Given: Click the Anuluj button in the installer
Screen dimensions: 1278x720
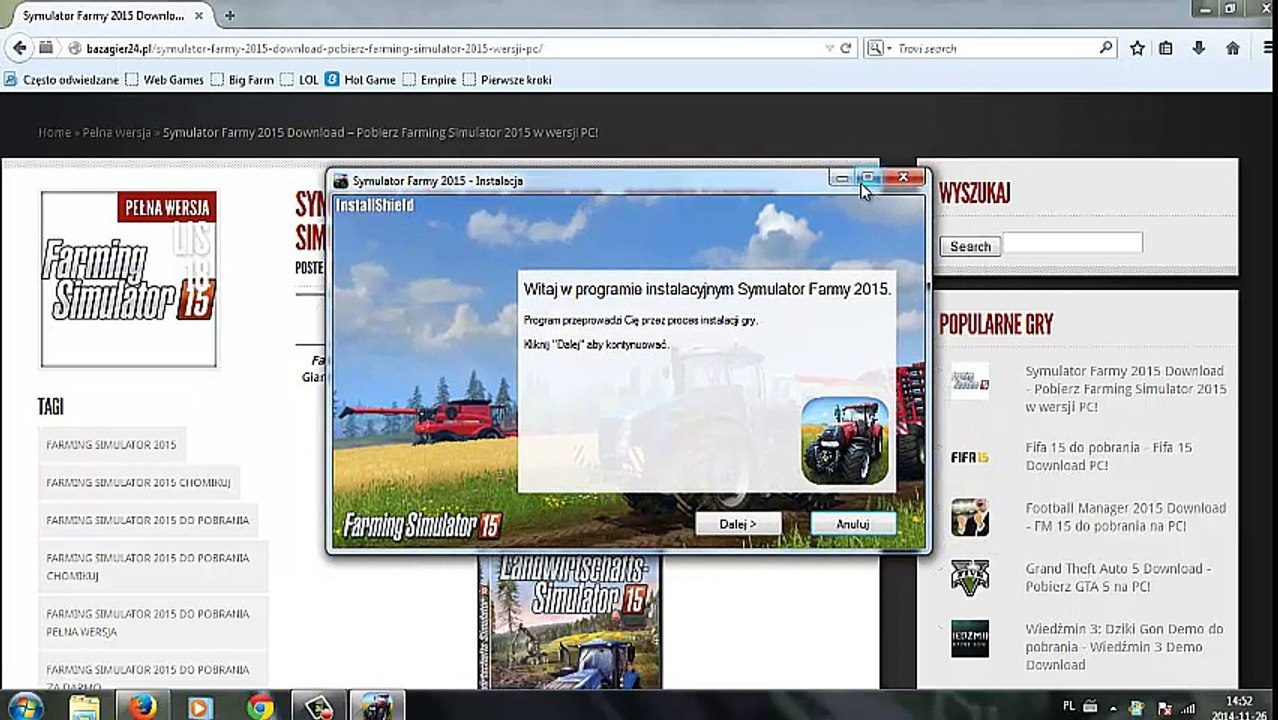Looking at the screenshot, I should pyautogui.click(x=853, y=524).
